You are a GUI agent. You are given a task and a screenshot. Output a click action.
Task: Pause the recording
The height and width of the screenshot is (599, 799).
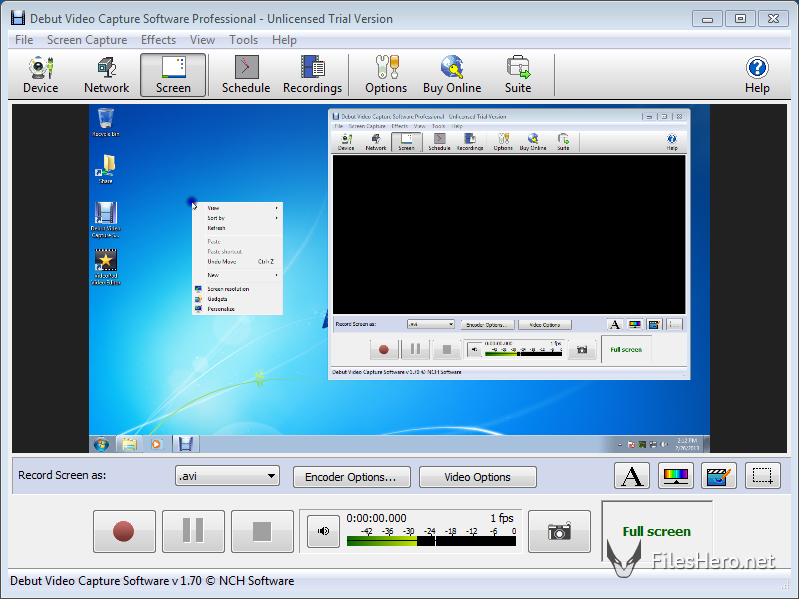(193, 531)
